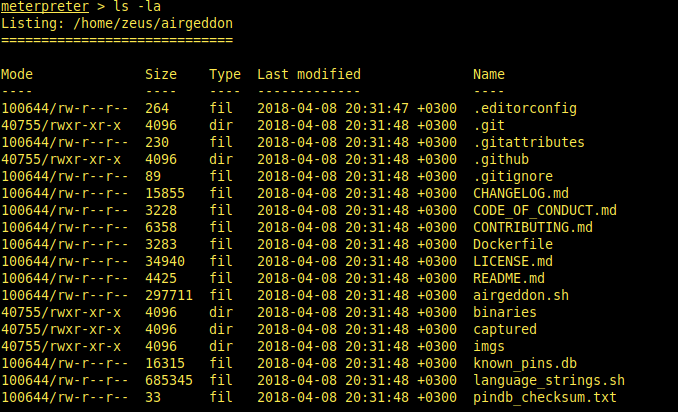Click the CHANGELOG.md file name
This screenshot has width=678, height=412.
pyautogui.click(x=521, y=193)
